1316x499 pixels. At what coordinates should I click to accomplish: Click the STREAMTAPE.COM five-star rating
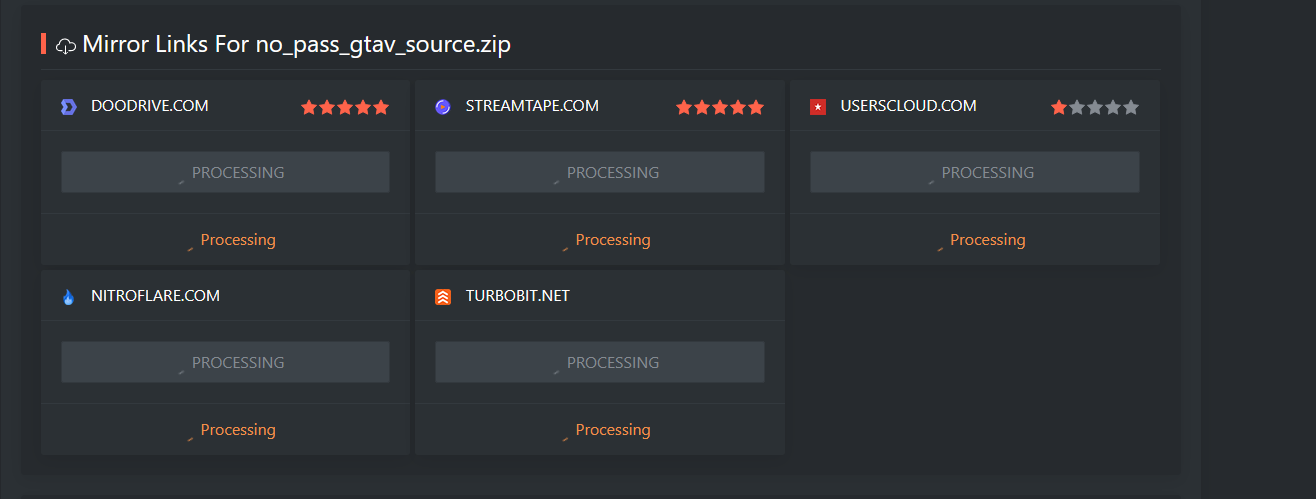click(720, 107)
